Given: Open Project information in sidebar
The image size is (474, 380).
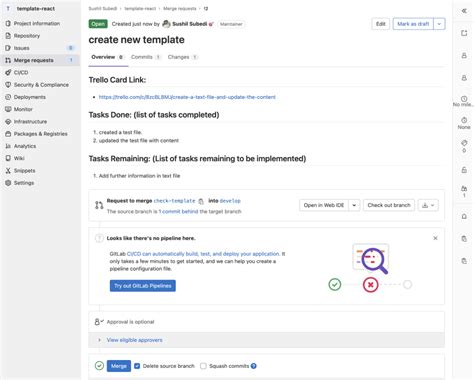Looking at the screenshot, I should pyautogui.click(x=37, y=23).
